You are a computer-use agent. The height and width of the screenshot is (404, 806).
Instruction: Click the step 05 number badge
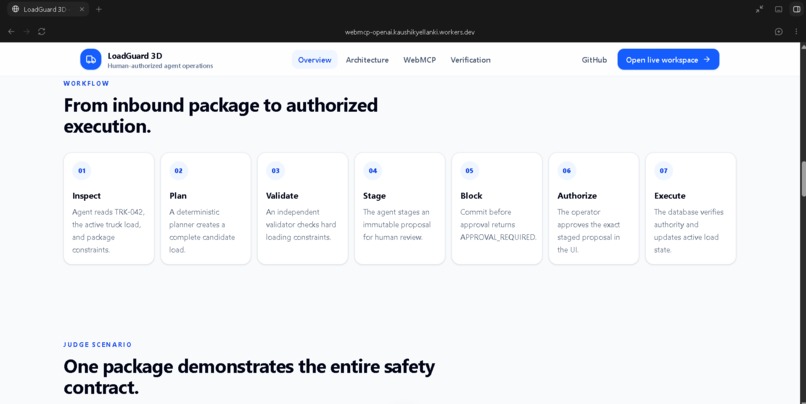(469, 171)
